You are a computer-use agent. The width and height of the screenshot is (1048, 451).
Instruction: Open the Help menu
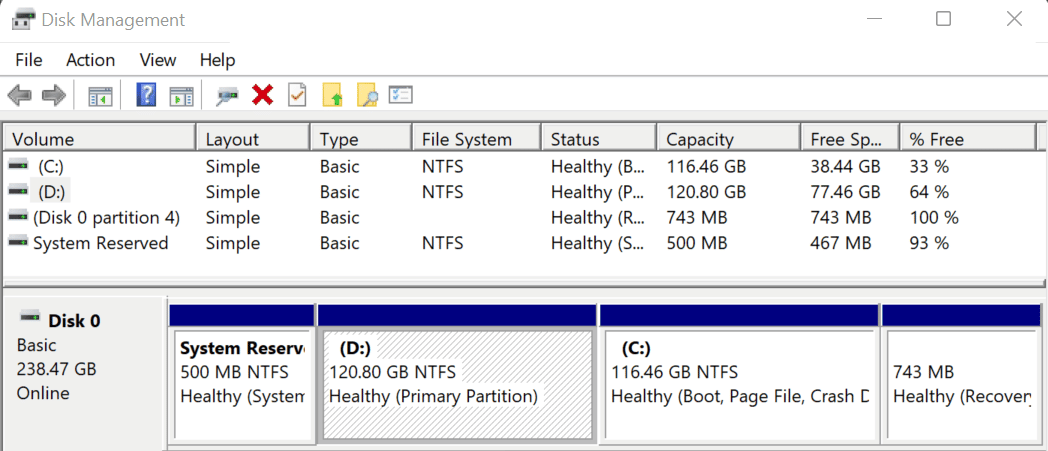point(217,60)
